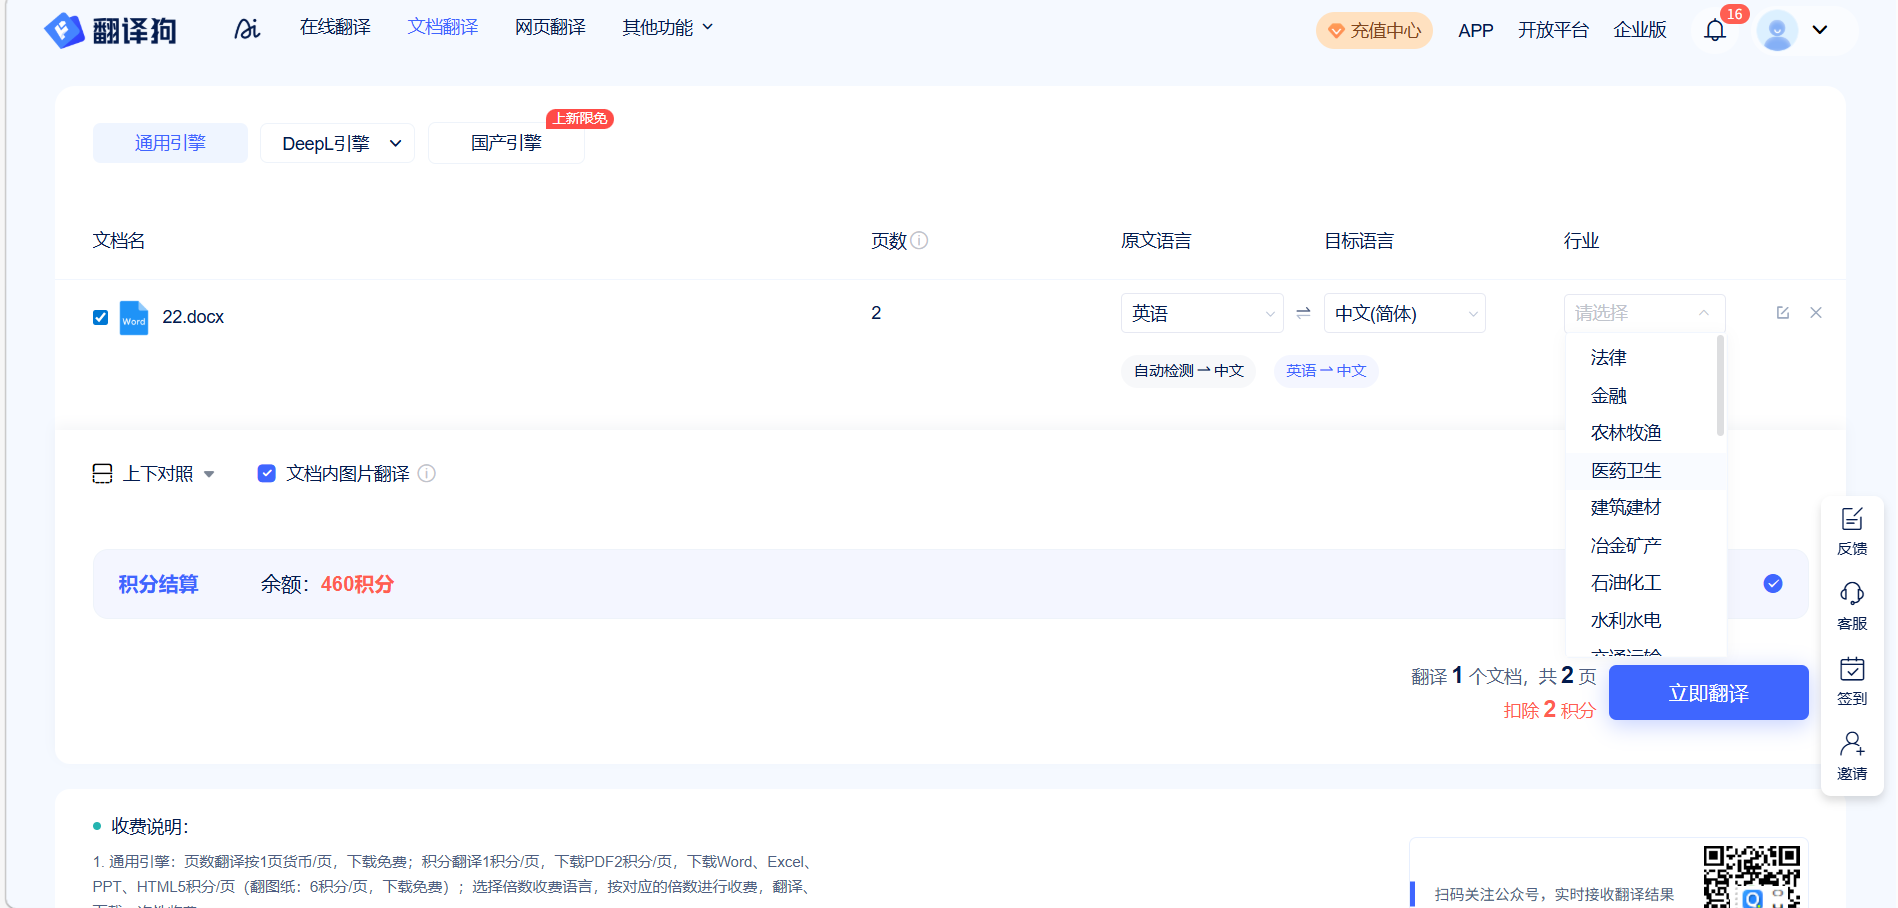Open the 反馈 feedback sidebar icon
The width and height of the screenshot is (1898, 908).
(x=1852, y=530)
